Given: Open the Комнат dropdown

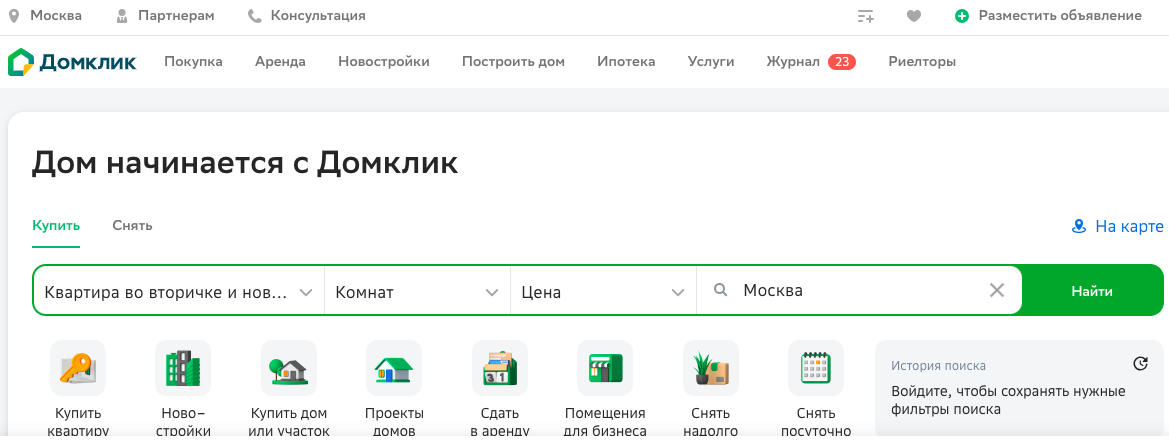Looking at the screenshot, I should click(x=418, y=291).
